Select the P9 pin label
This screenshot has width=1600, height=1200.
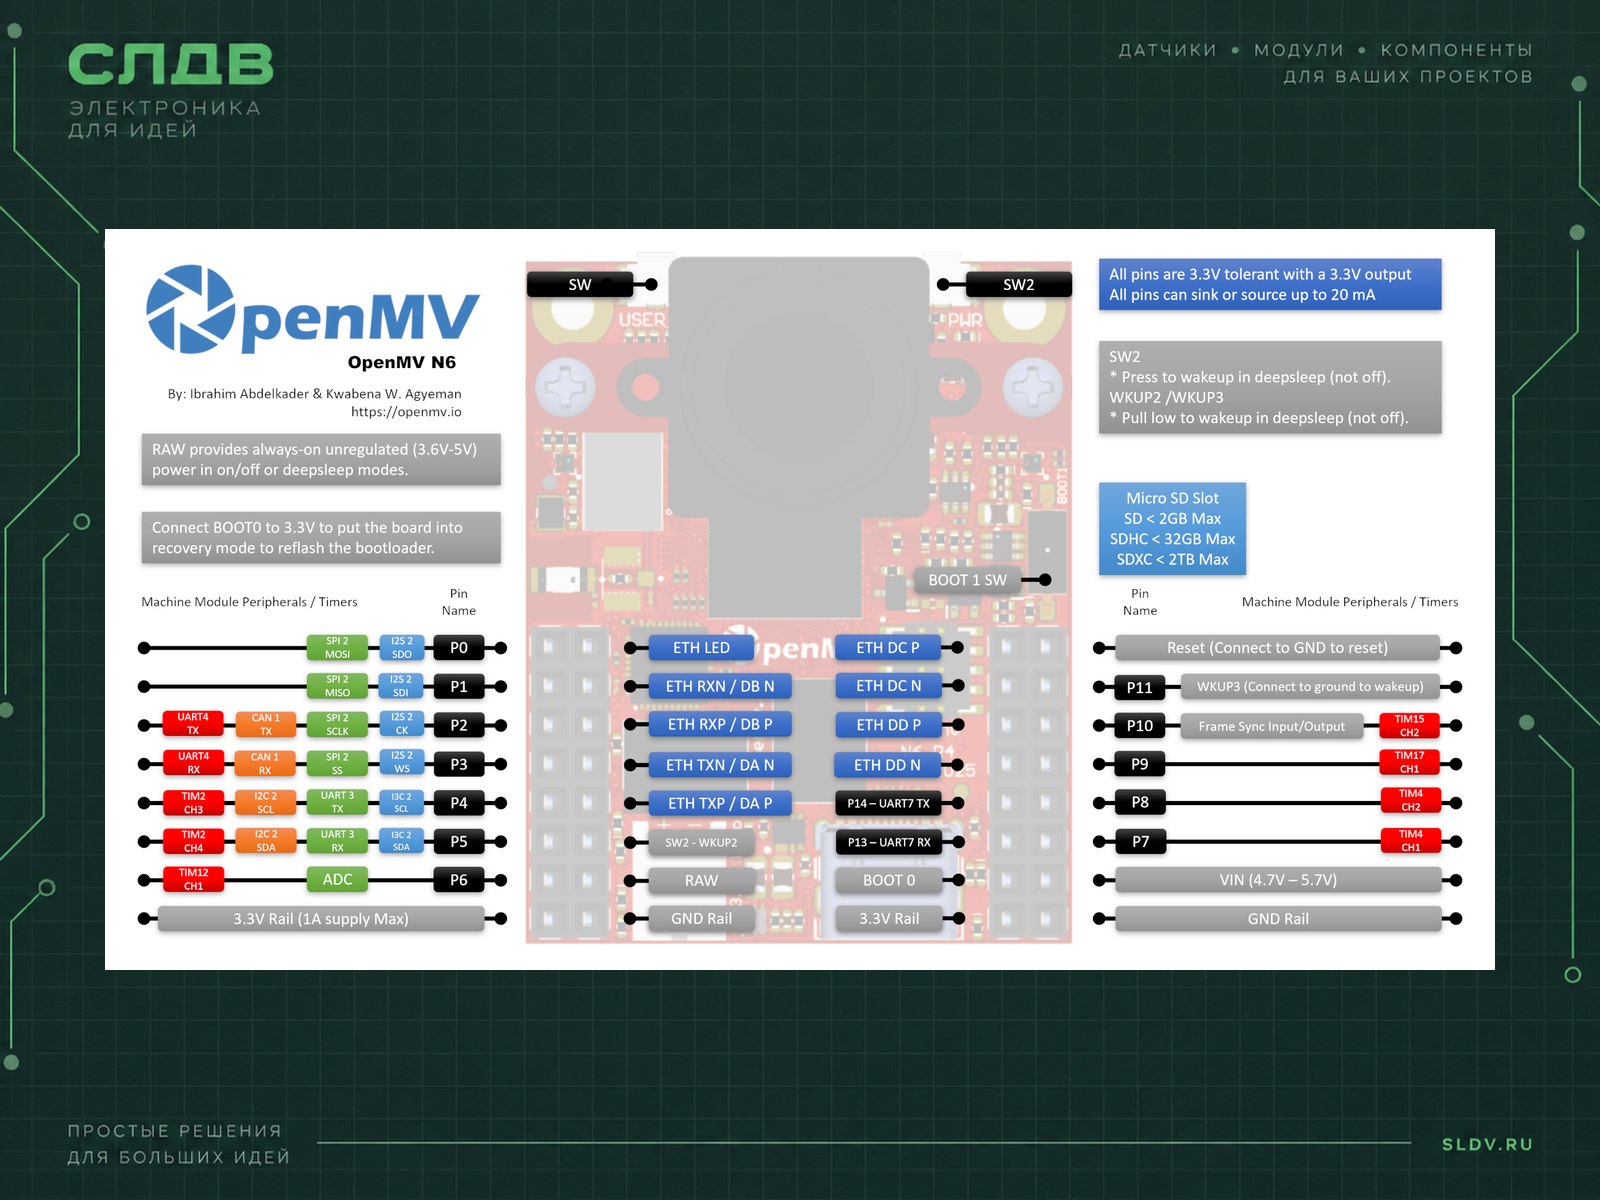(x=1140, y=764)
